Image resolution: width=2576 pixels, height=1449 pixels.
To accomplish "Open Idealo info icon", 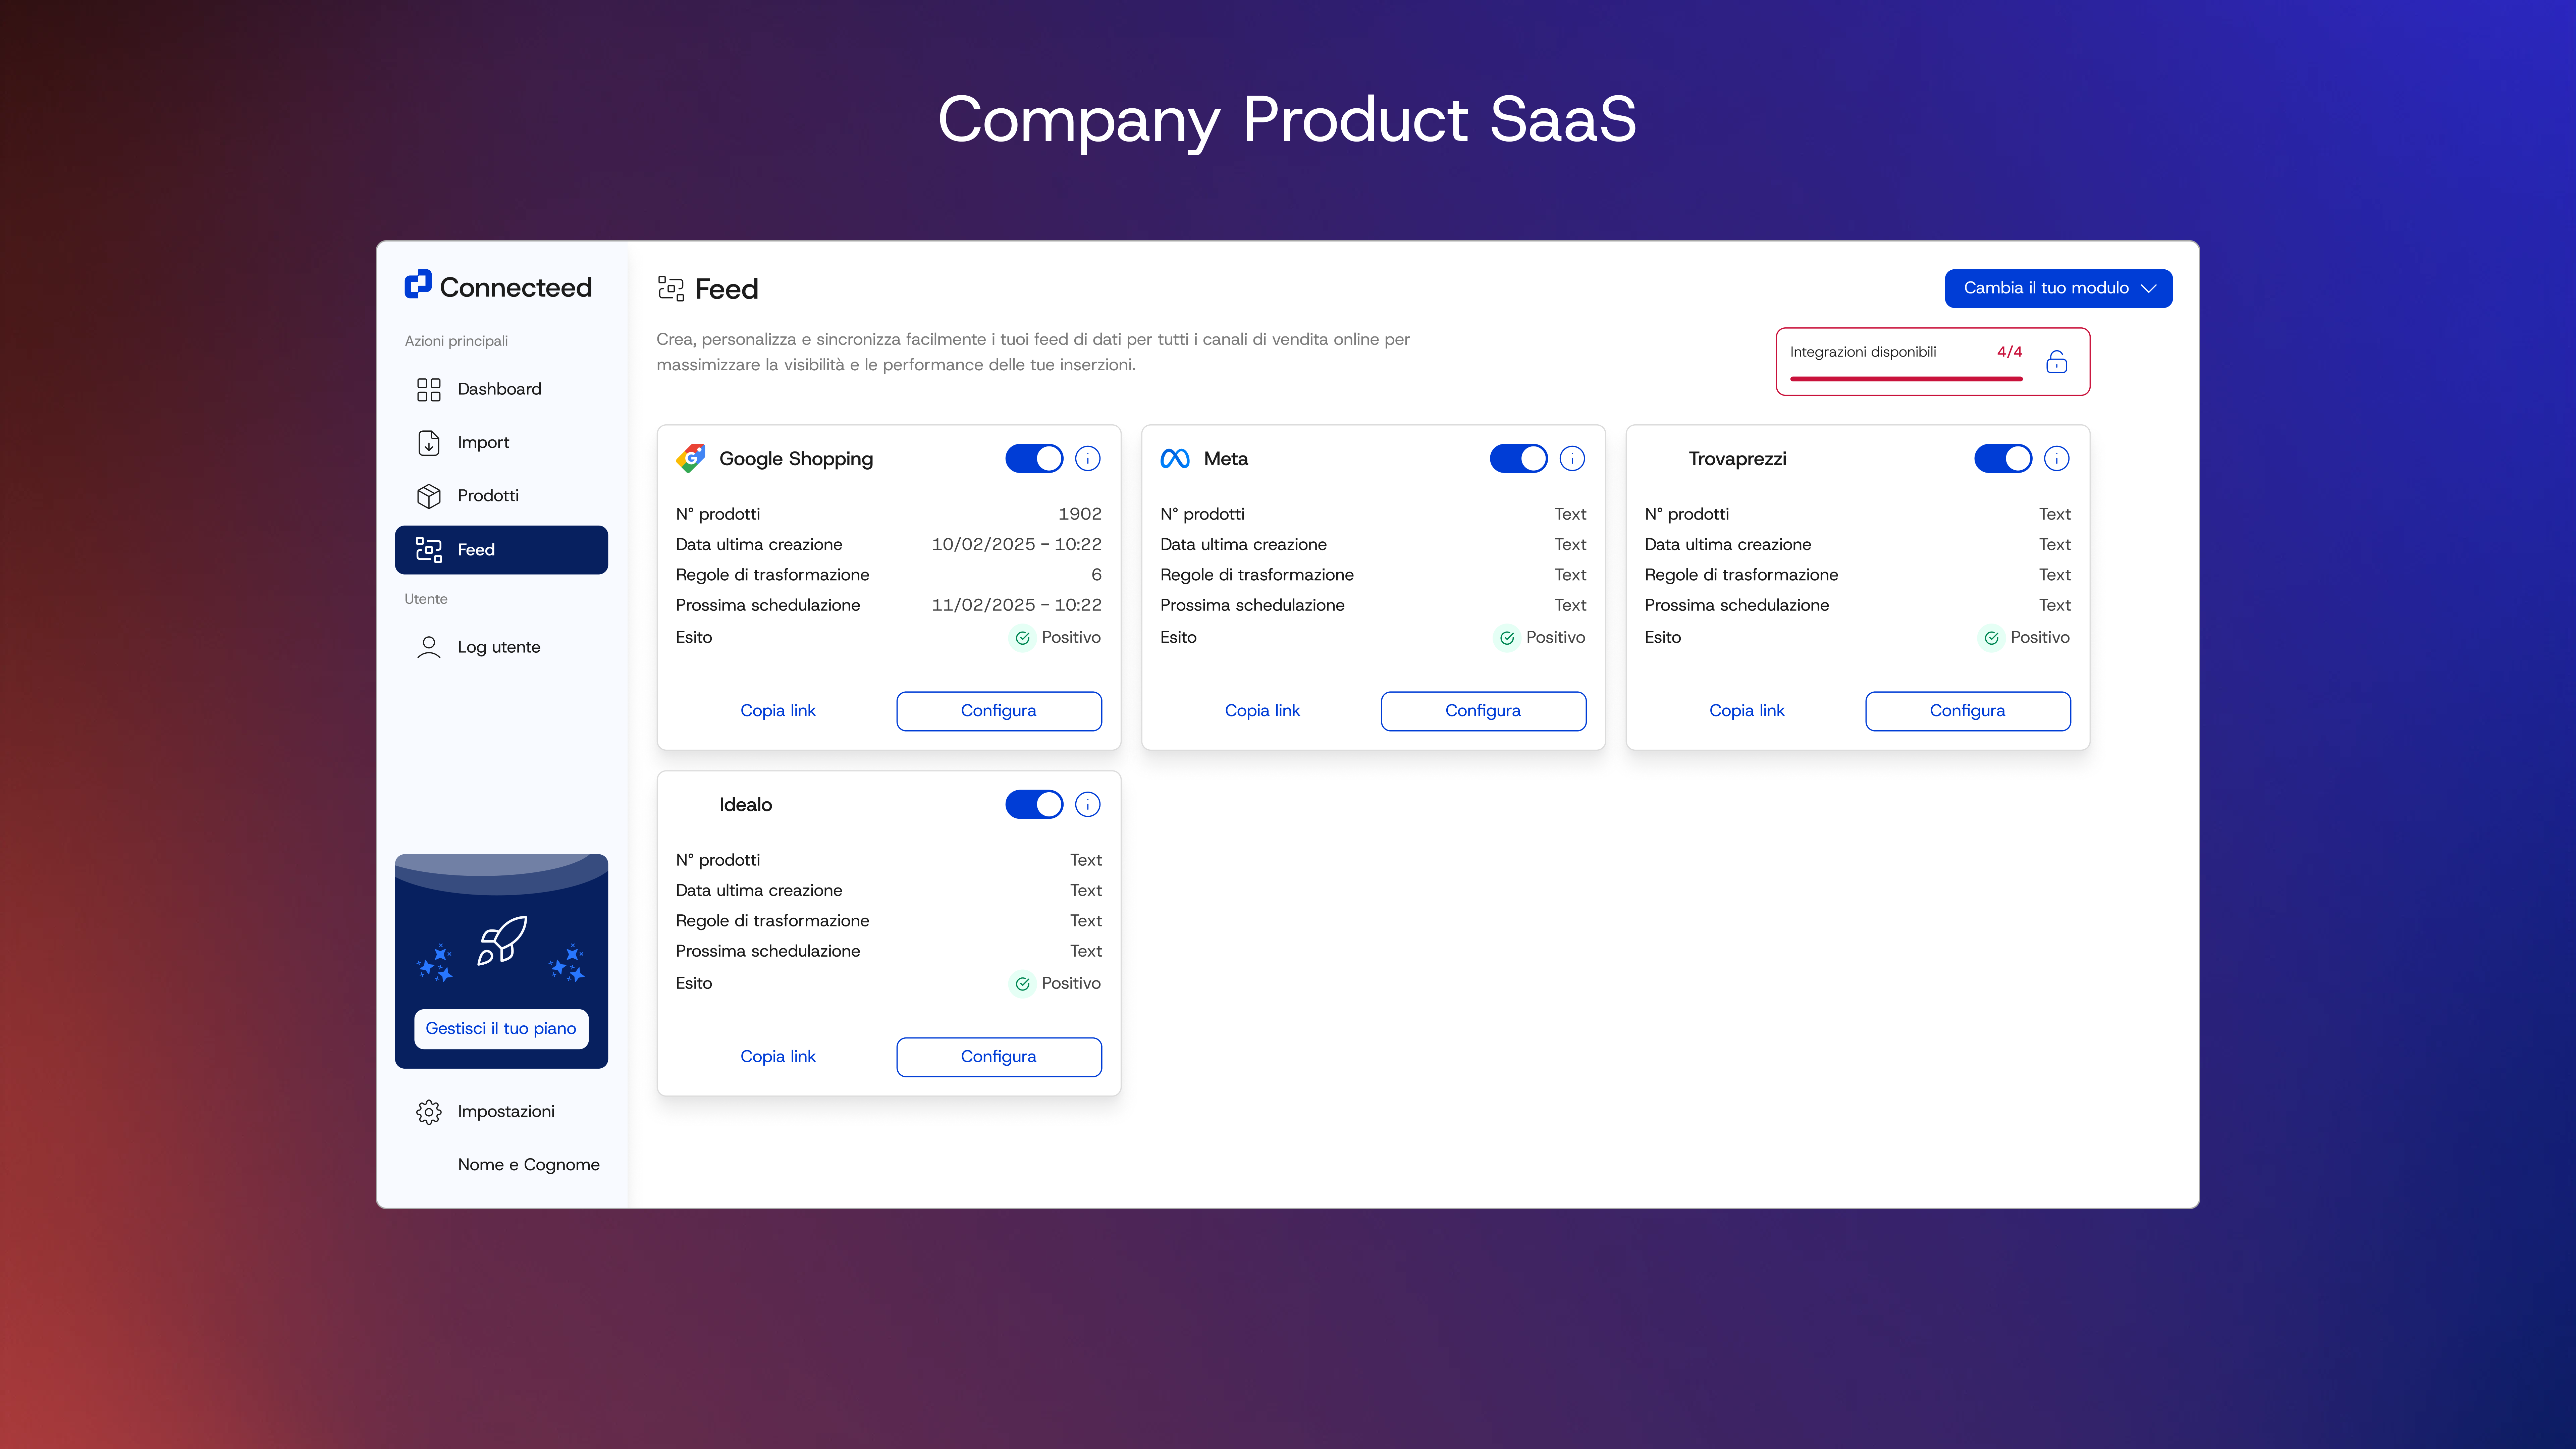I will [x=1088, y=805].
